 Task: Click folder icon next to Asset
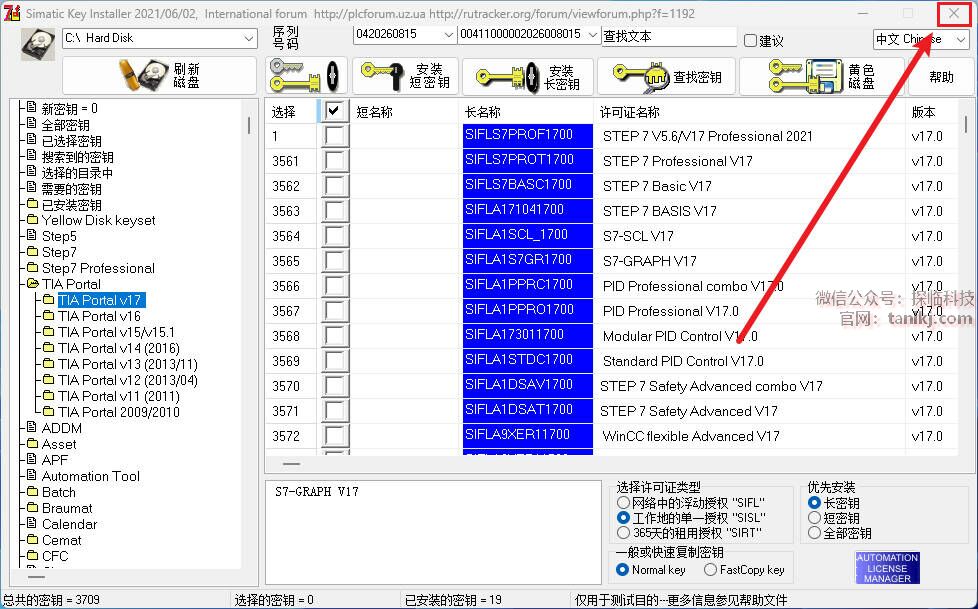coord(32,444)
